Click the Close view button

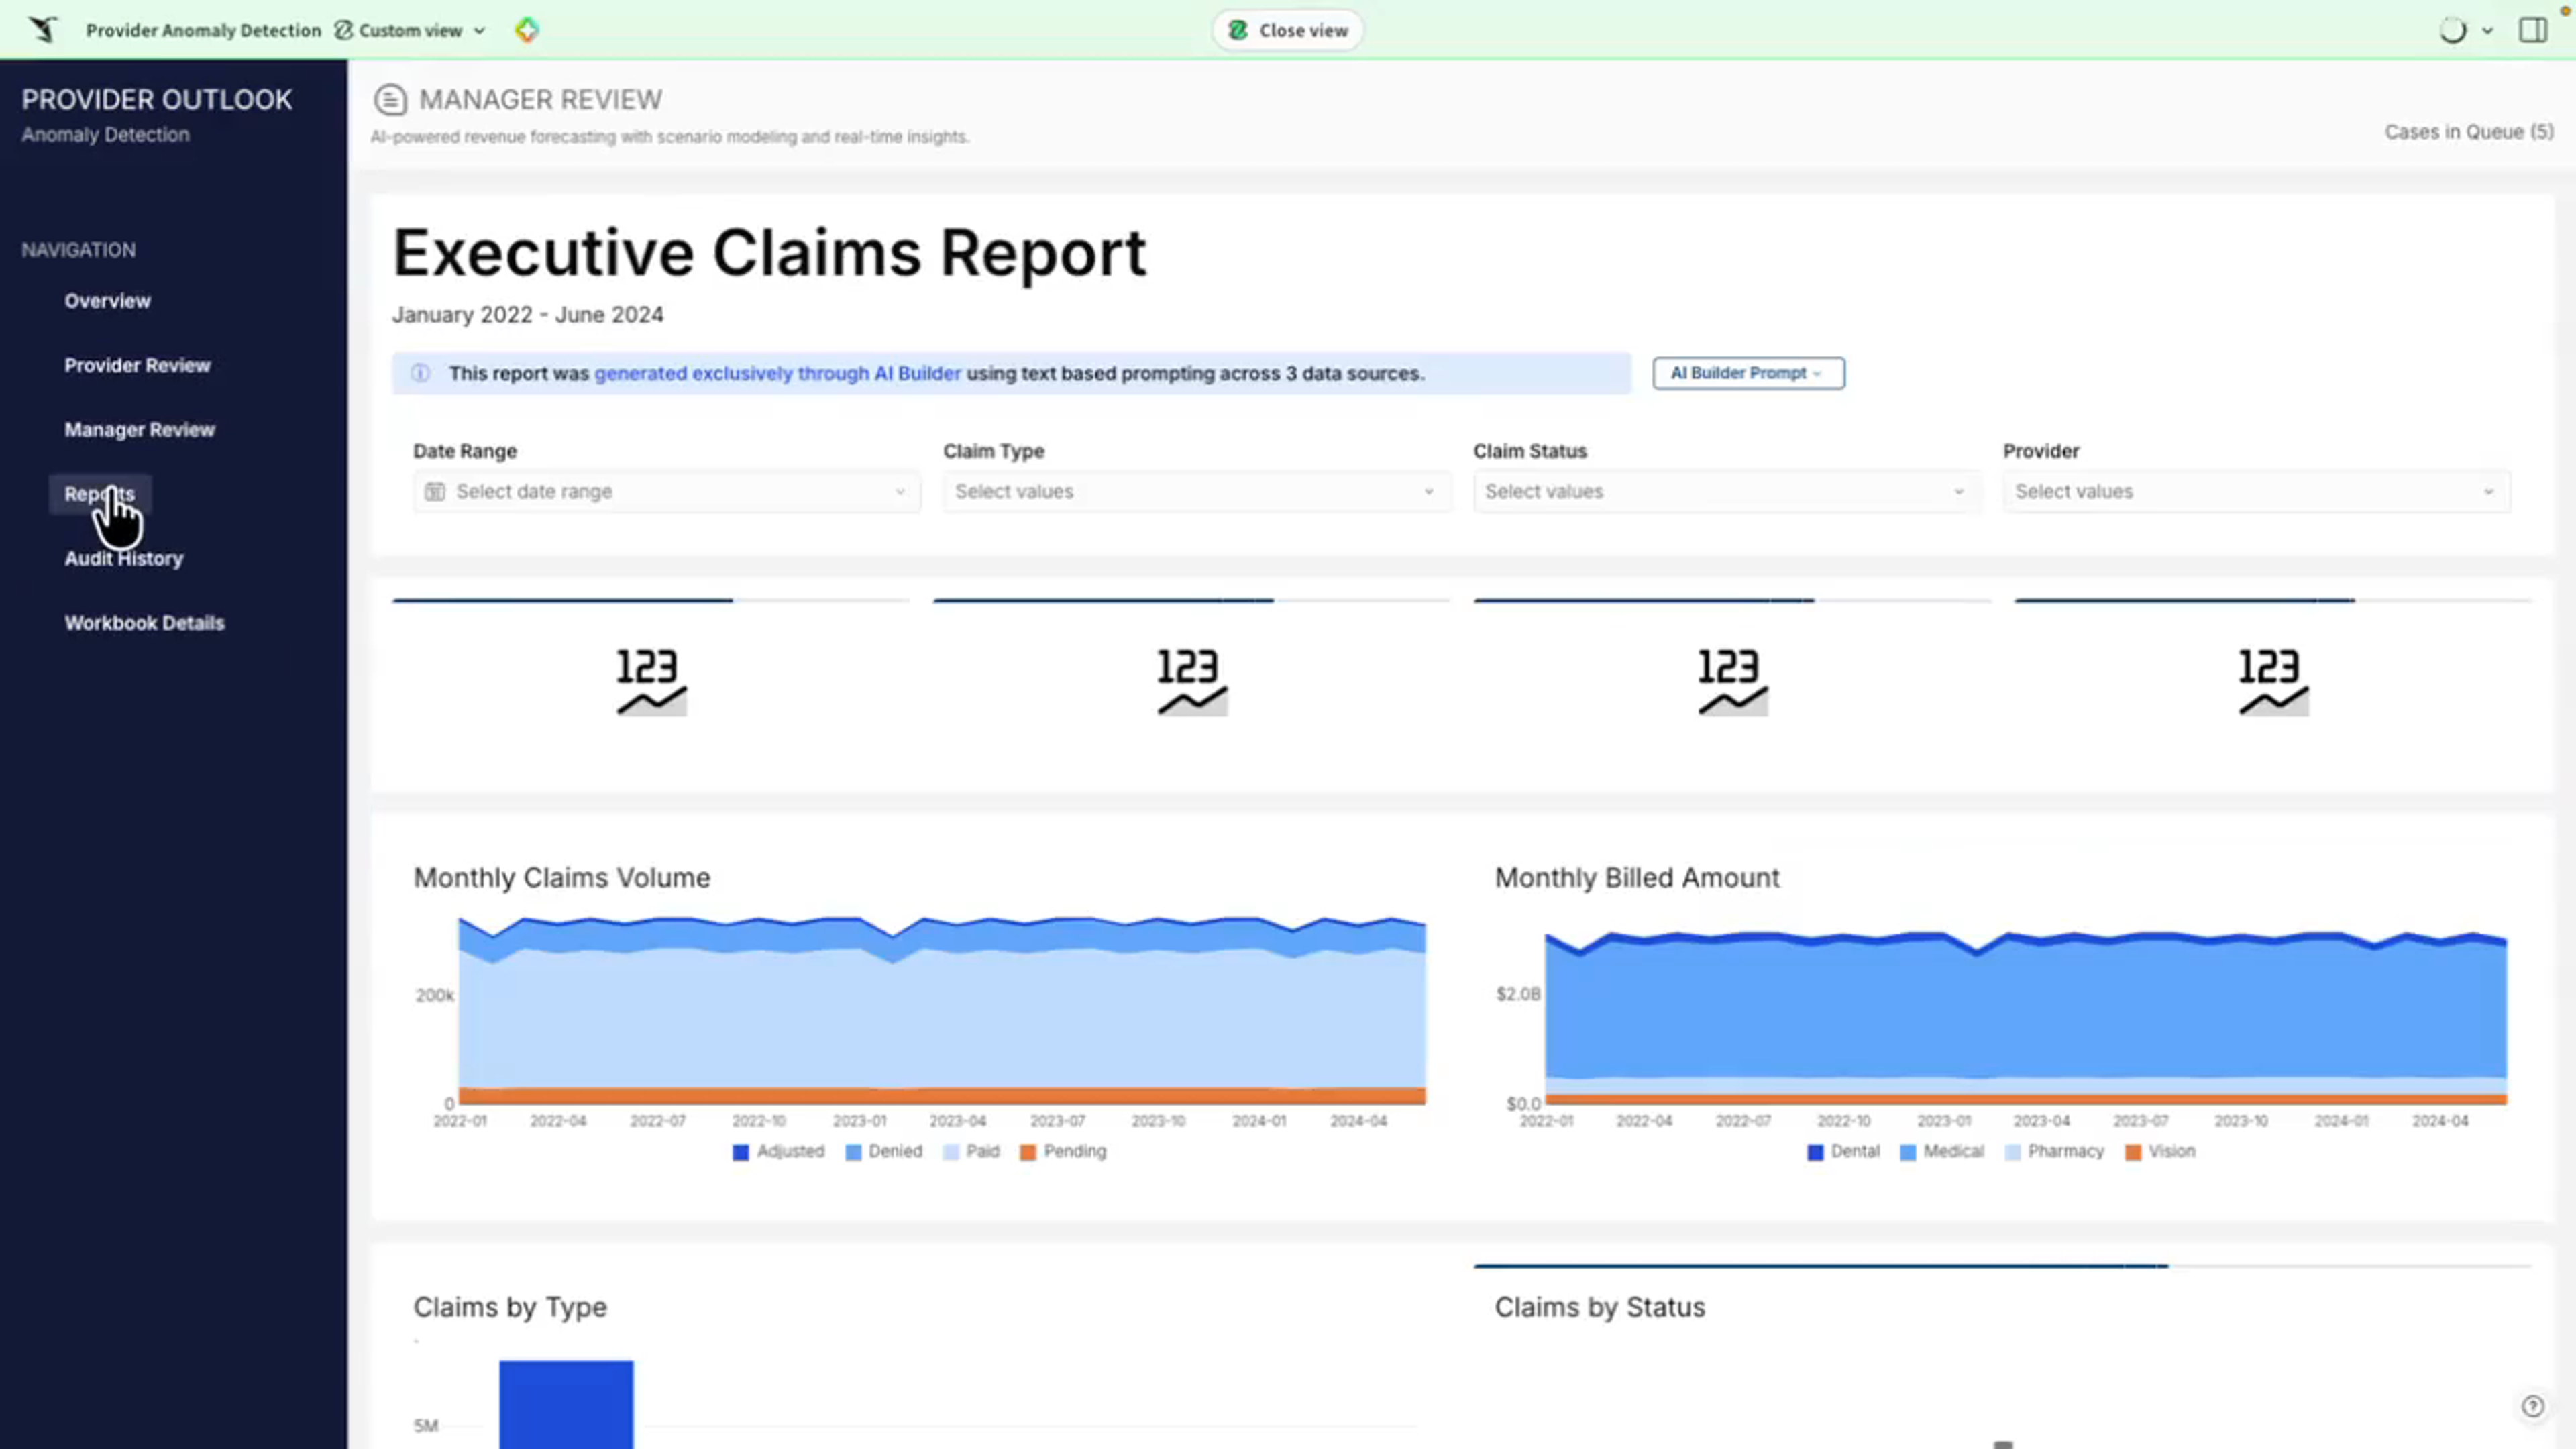click(1288, 30)
